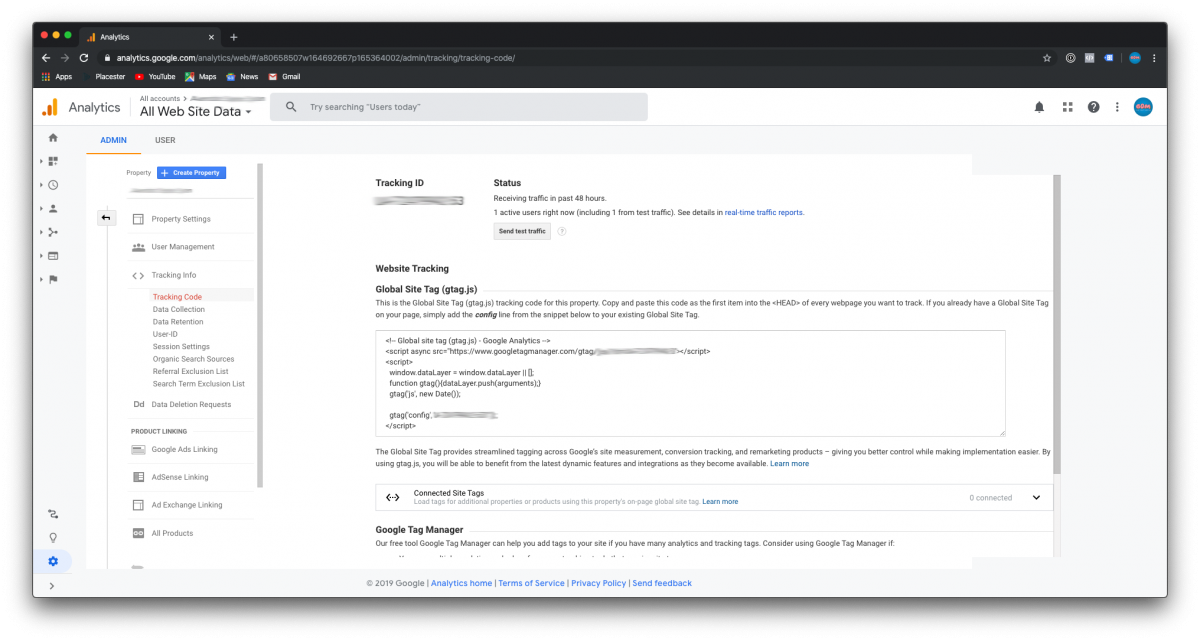Expand the Connected Site Tags section
1200x641 pixels.
[x=1036, y=498]
